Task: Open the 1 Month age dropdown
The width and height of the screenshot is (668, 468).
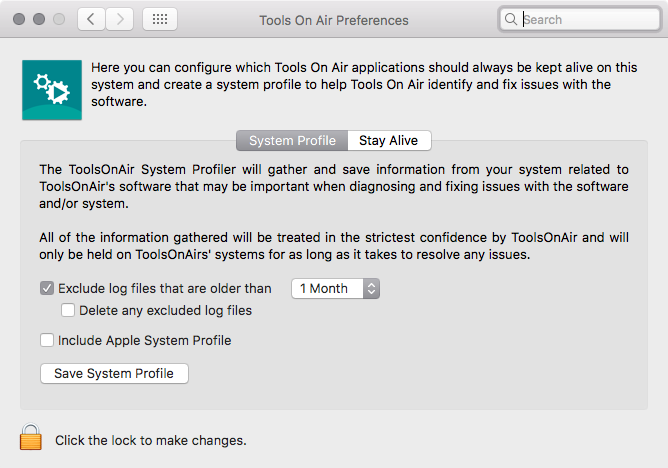Action: pos(335,288)
